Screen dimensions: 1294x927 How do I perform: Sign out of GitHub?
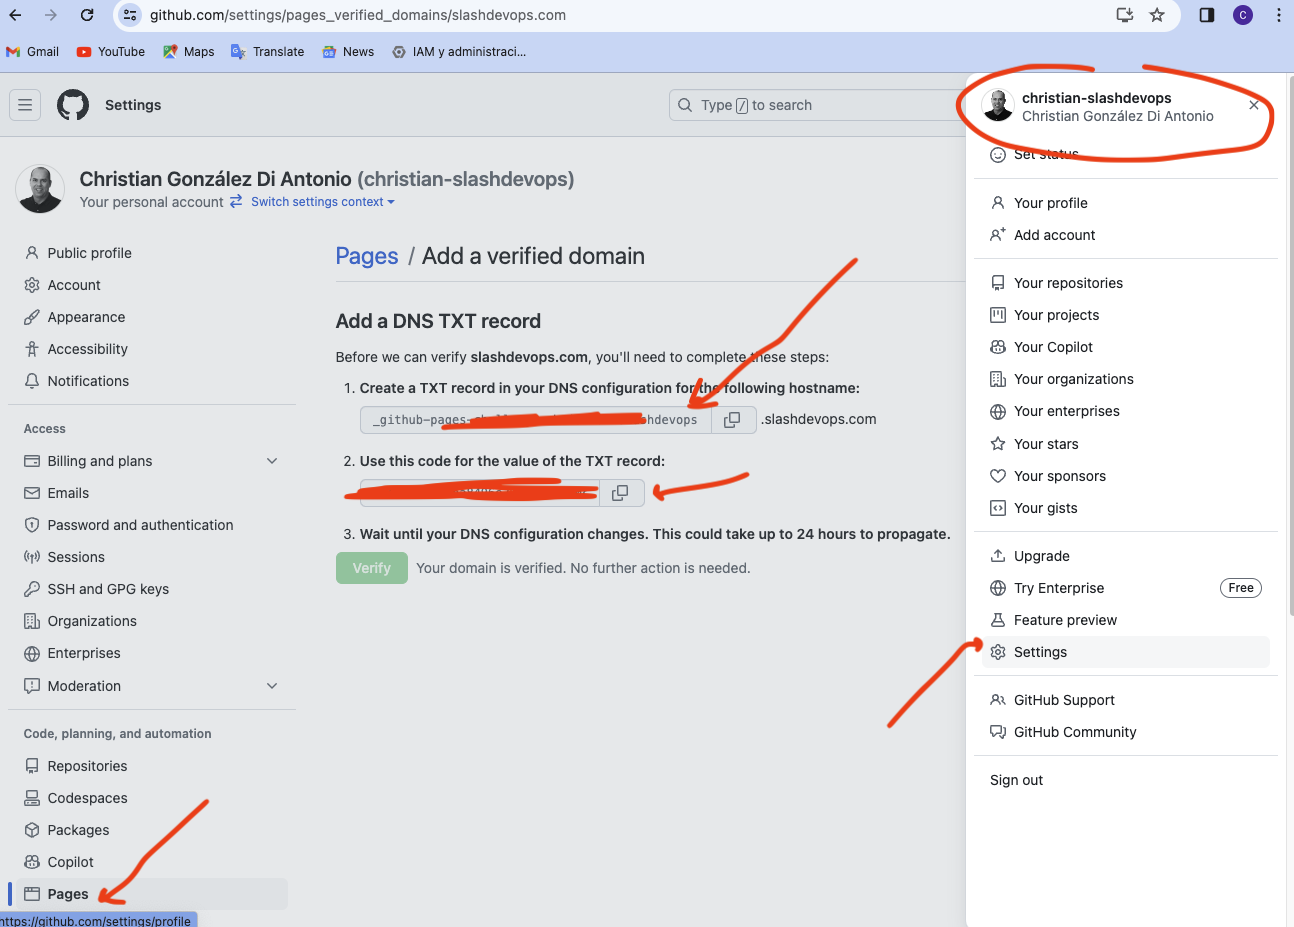1126,780
